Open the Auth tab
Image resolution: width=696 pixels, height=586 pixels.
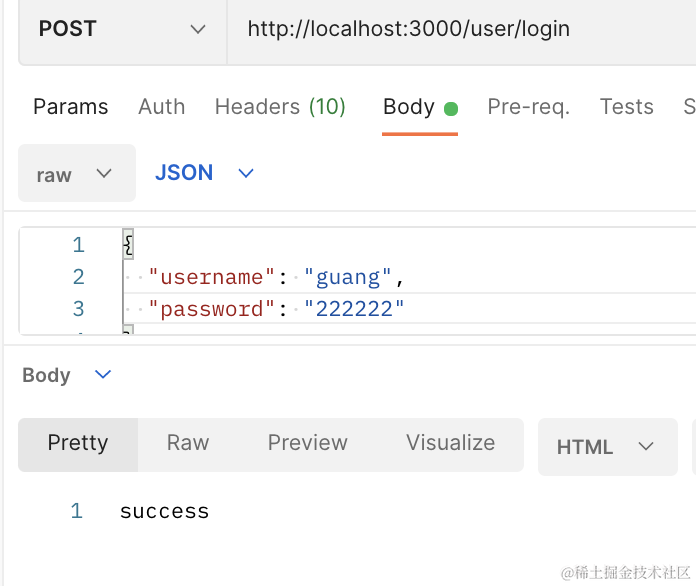click(161, 107)
